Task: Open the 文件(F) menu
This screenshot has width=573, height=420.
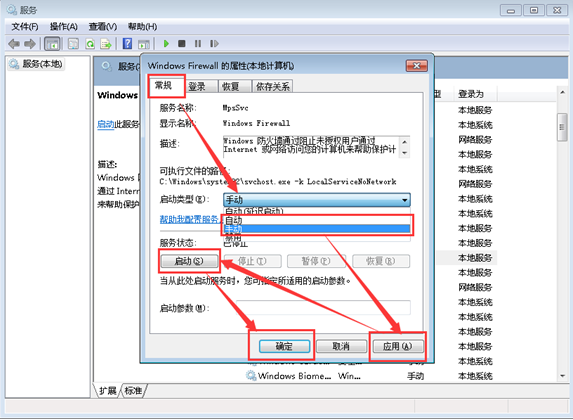Action: 25,27
